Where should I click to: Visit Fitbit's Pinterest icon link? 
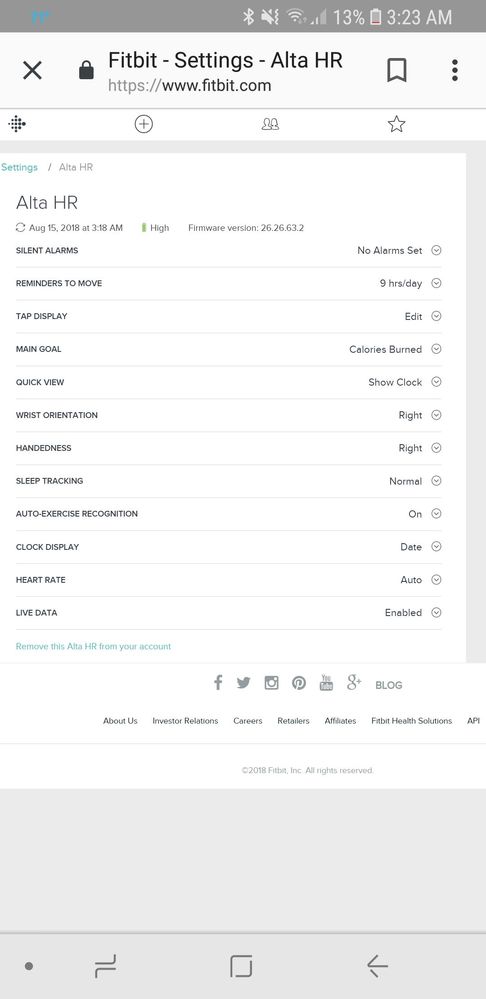tap(299, 683)
